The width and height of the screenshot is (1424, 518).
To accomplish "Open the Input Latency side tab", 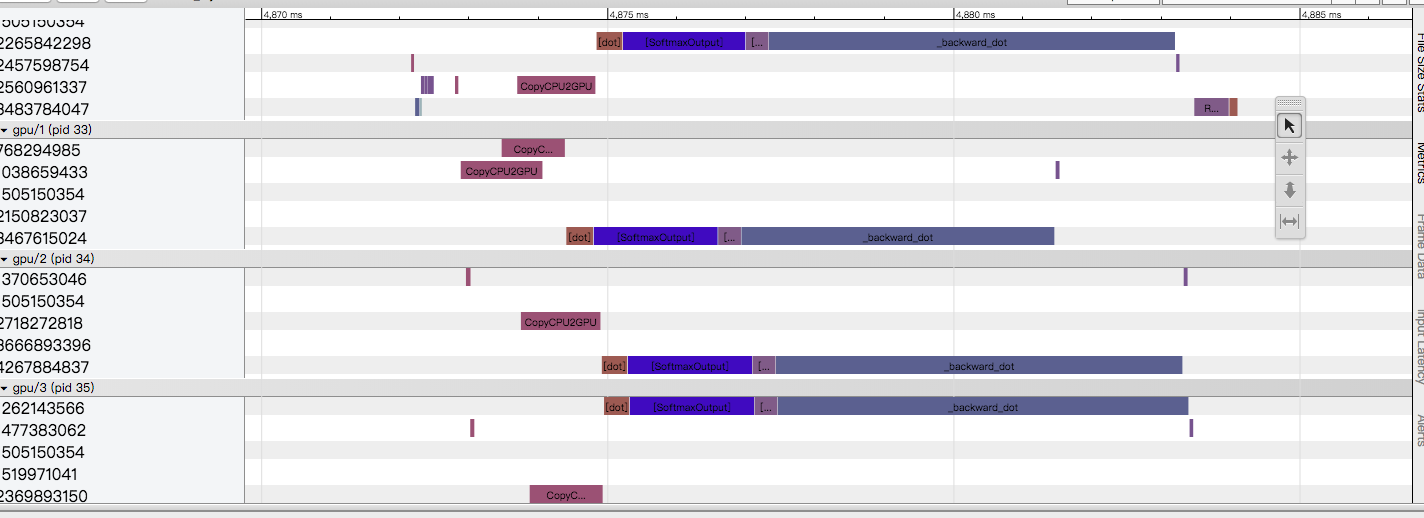I will pos(1418,346).
